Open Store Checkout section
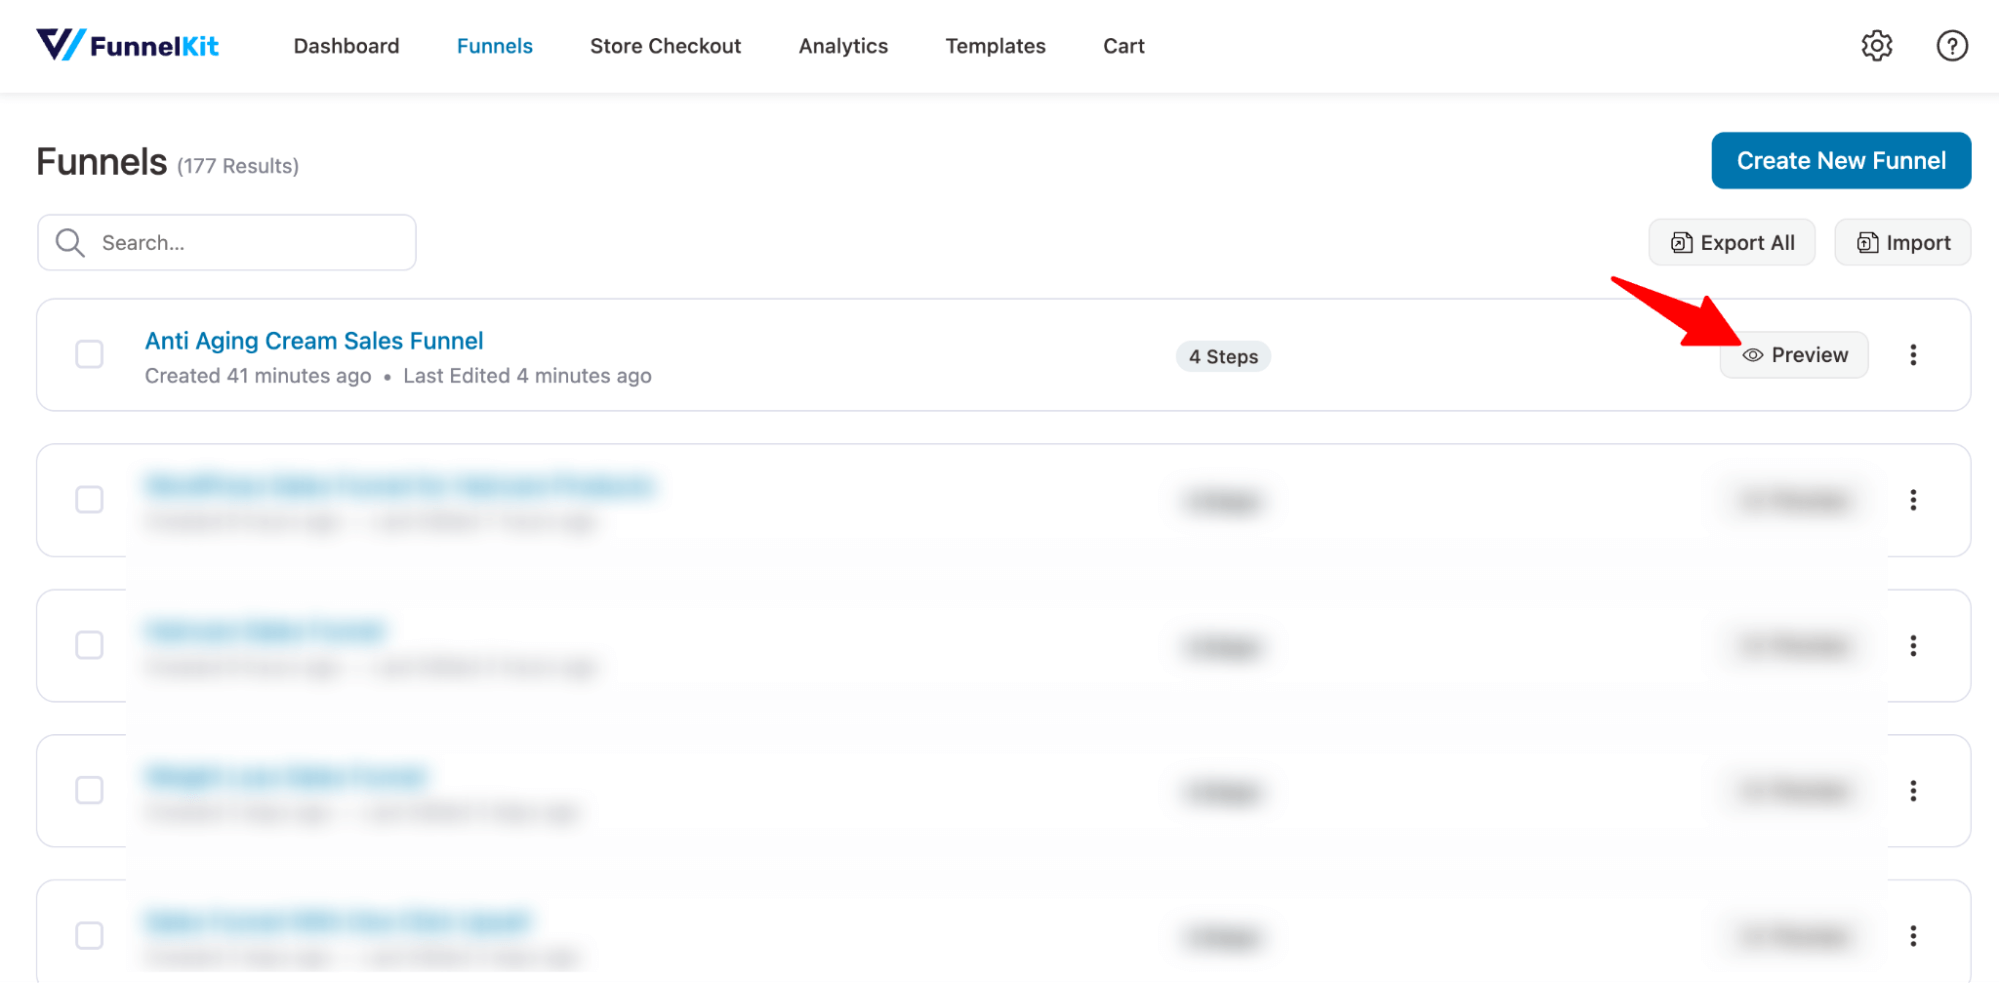The width and height of the screenshot is (1999, 983). [665, 46]
